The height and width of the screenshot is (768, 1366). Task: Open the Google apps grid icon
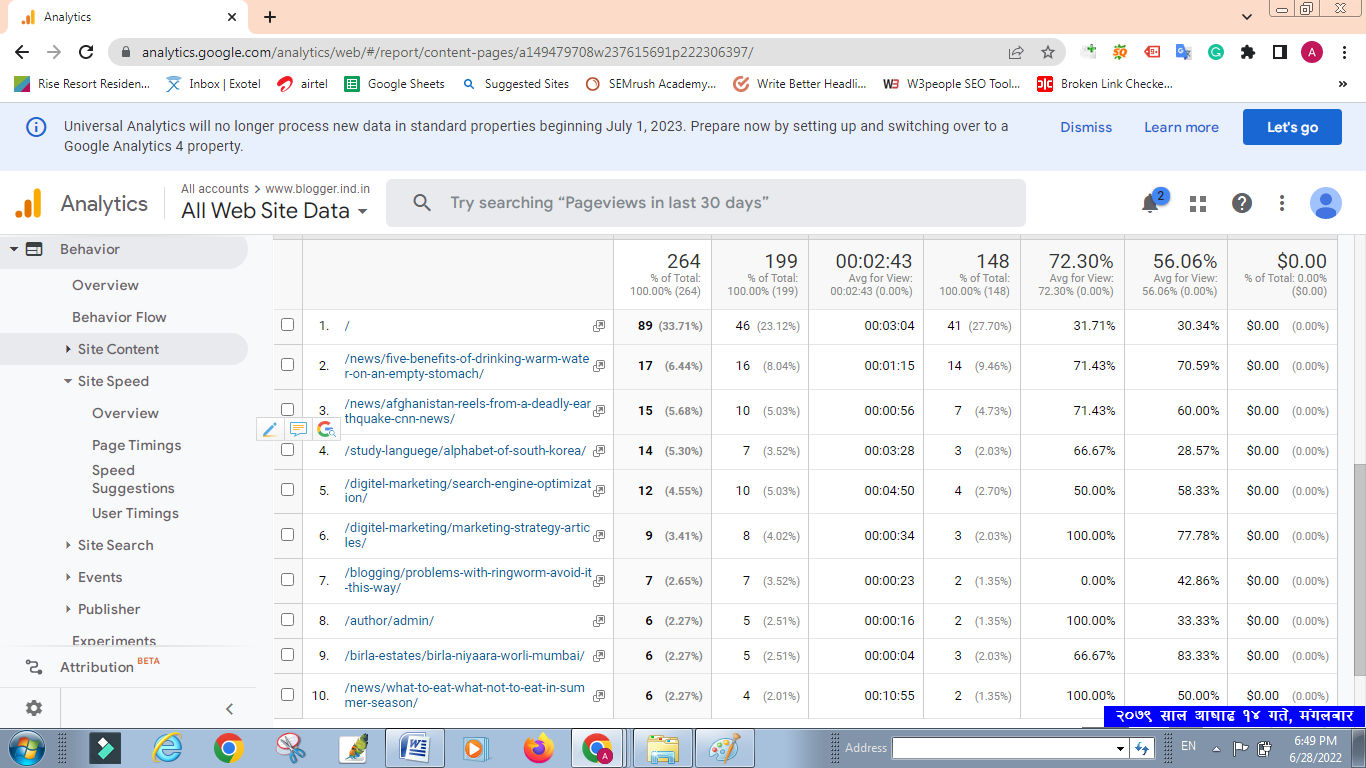1198,203
